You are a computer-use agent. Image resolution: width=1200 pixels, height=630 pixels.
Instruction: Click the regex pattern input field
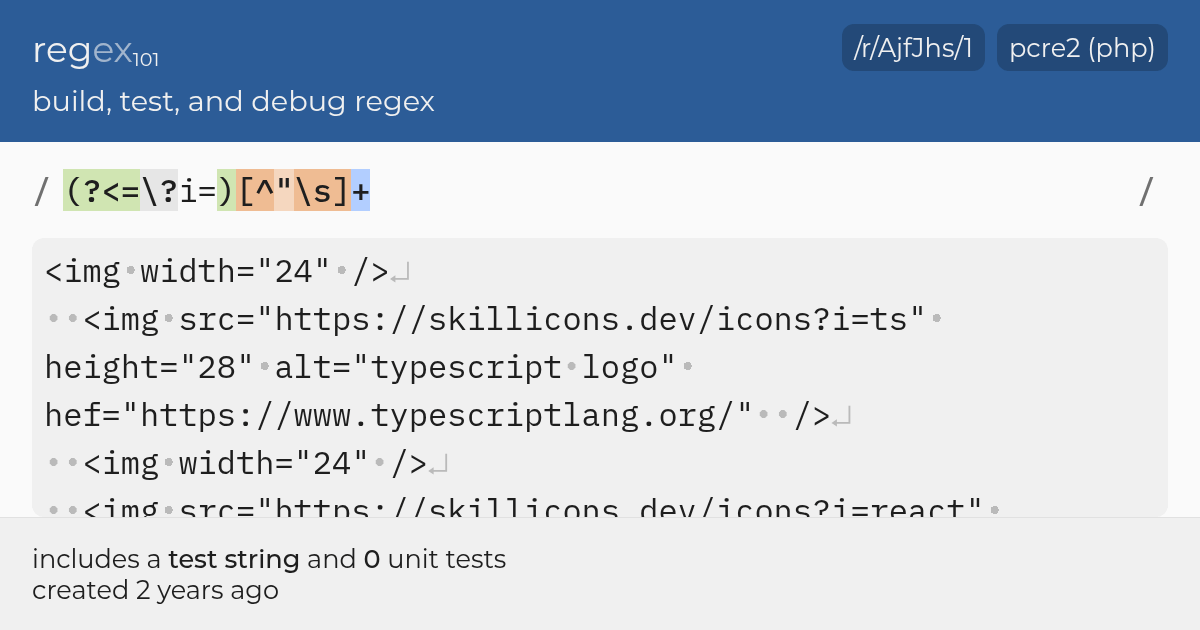pyautogui.click(x=600, y=191)
